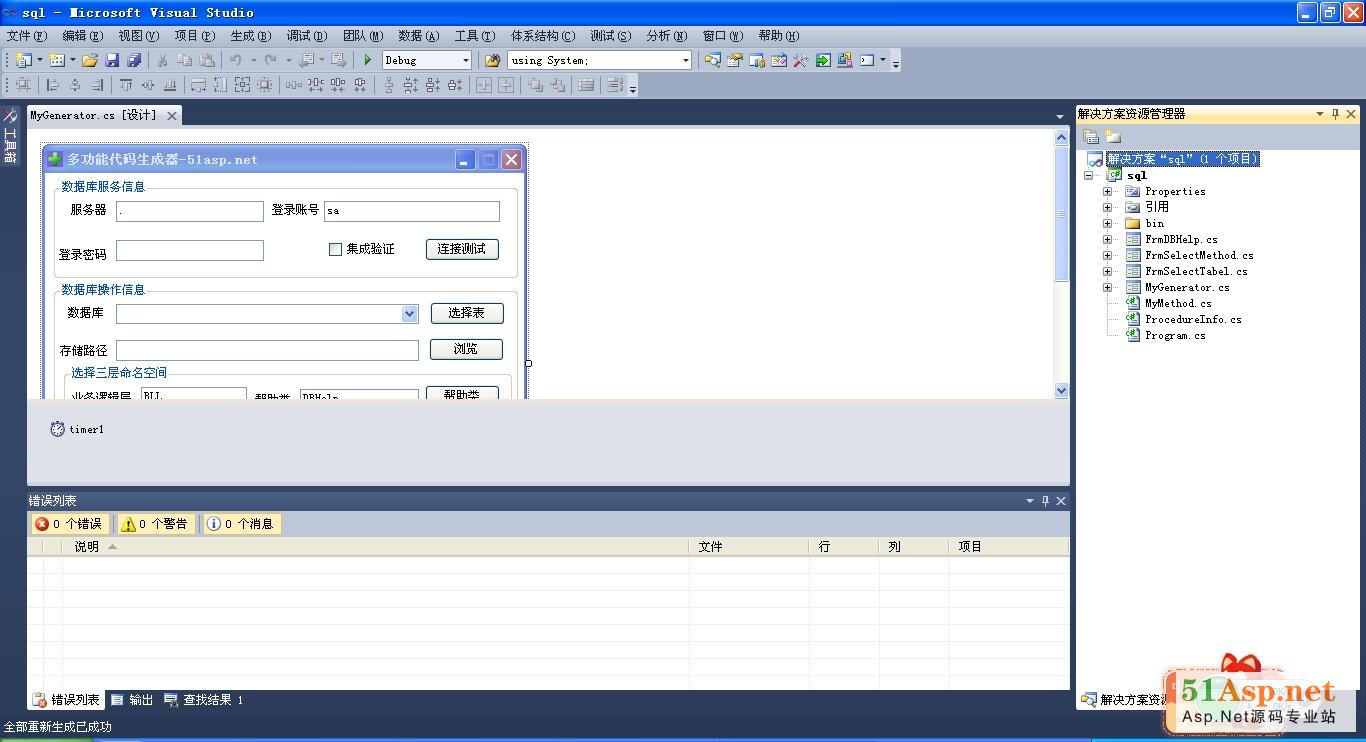Click the New Project toolbar icon
The width and height of the screenshot is (1366, 742).
22,60
